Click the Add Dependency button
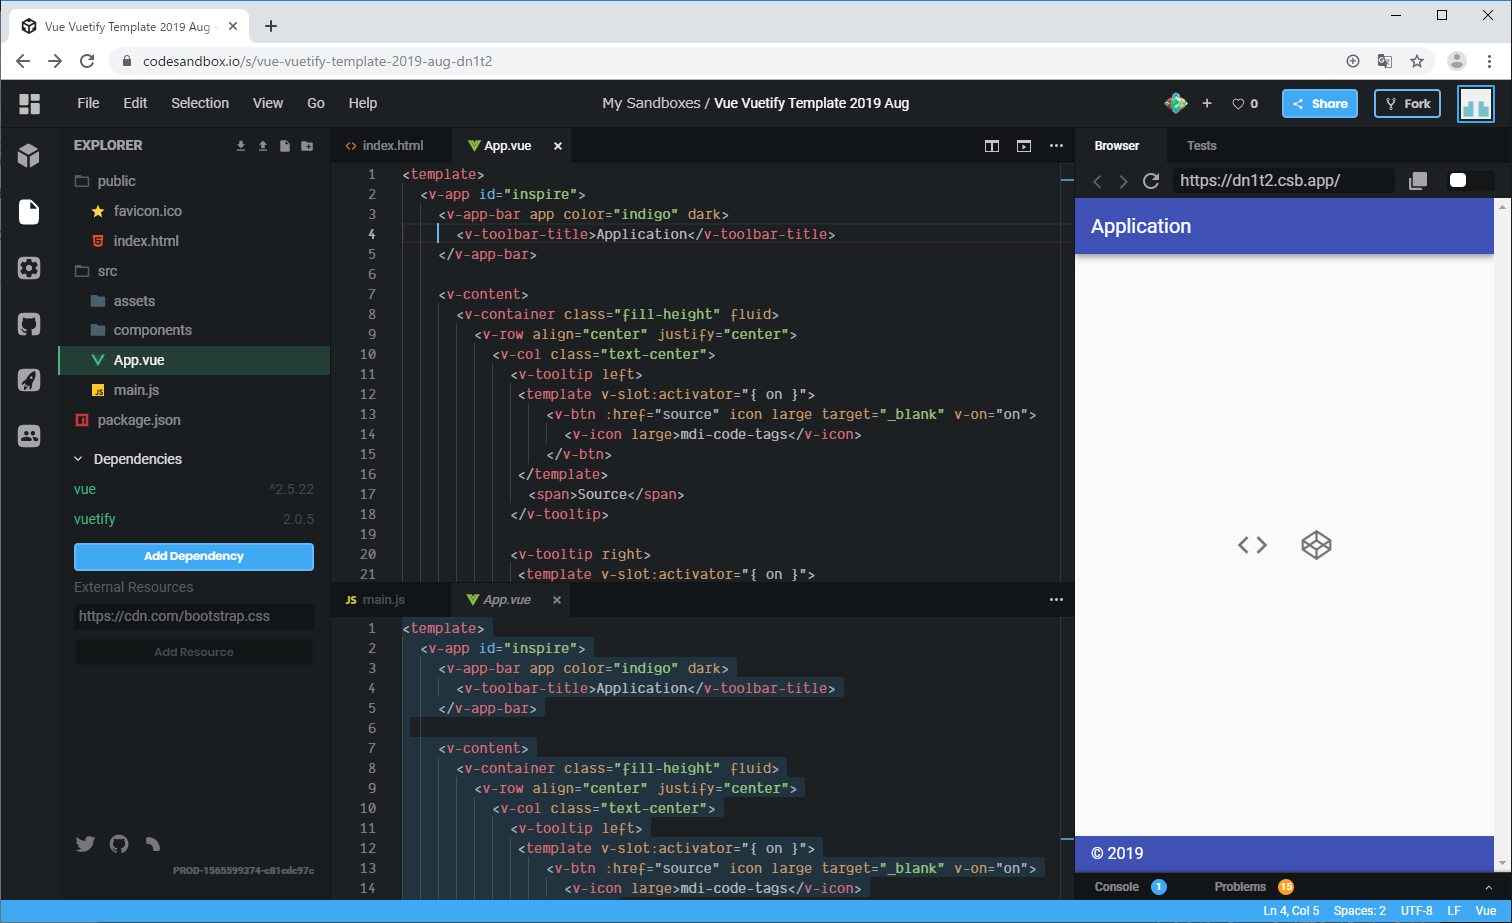This screenshot has width=1512, height=923. pyautogui.click(x=194, y=556)
